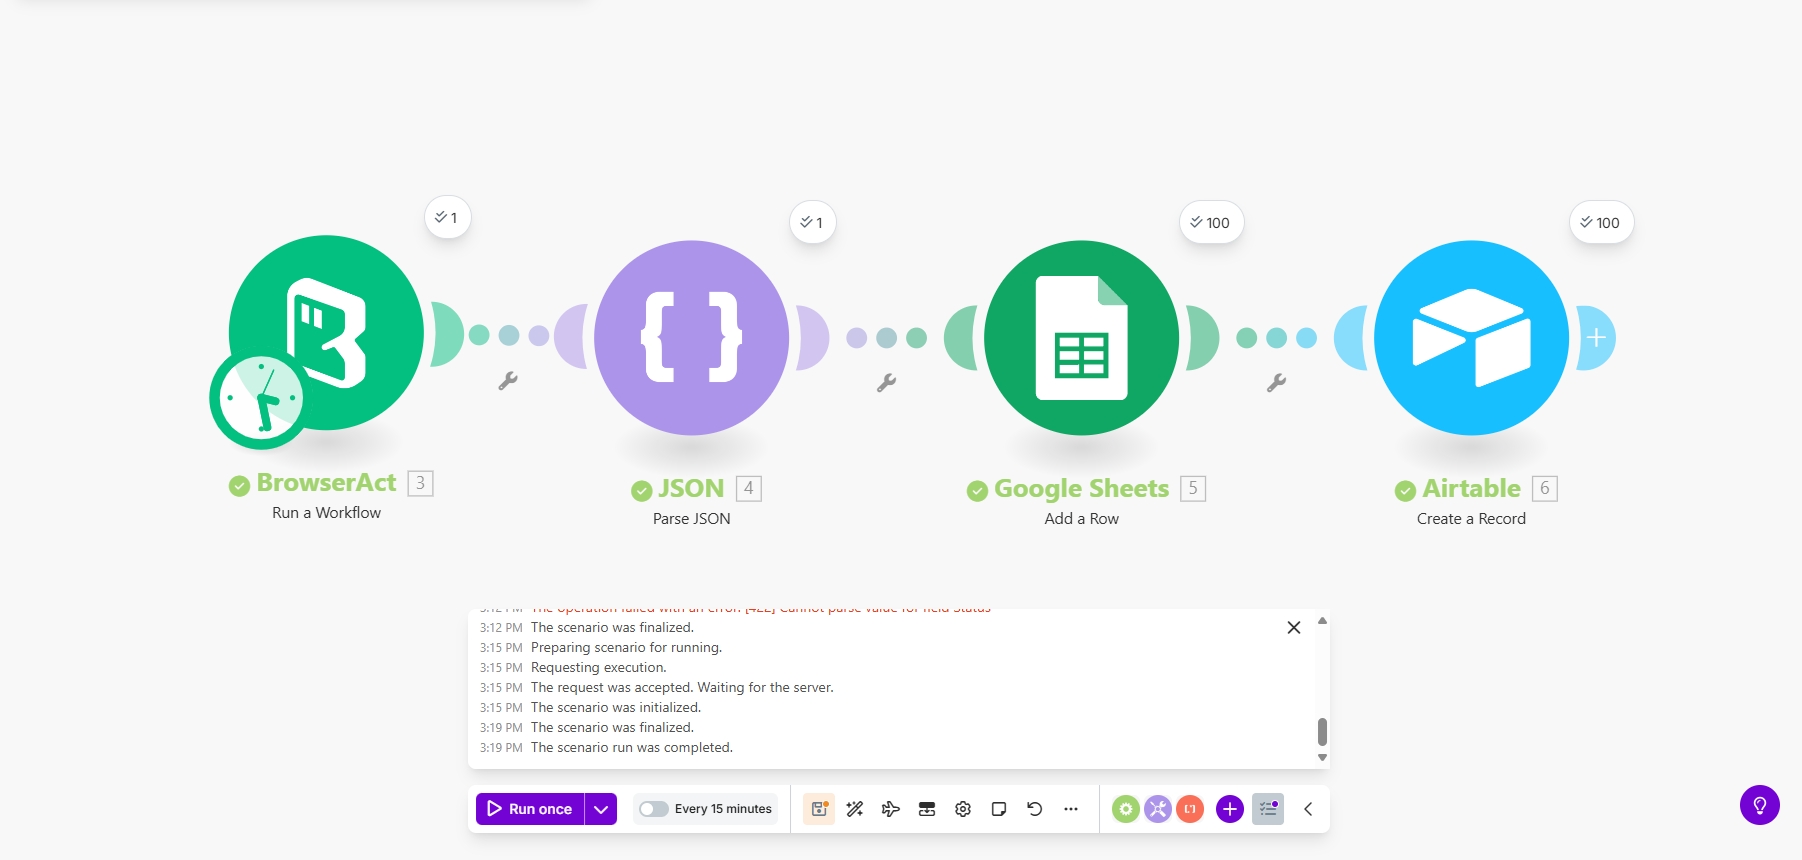
Task: Click the Run once button
Action: pyautogui.click(x=530, y=809)
